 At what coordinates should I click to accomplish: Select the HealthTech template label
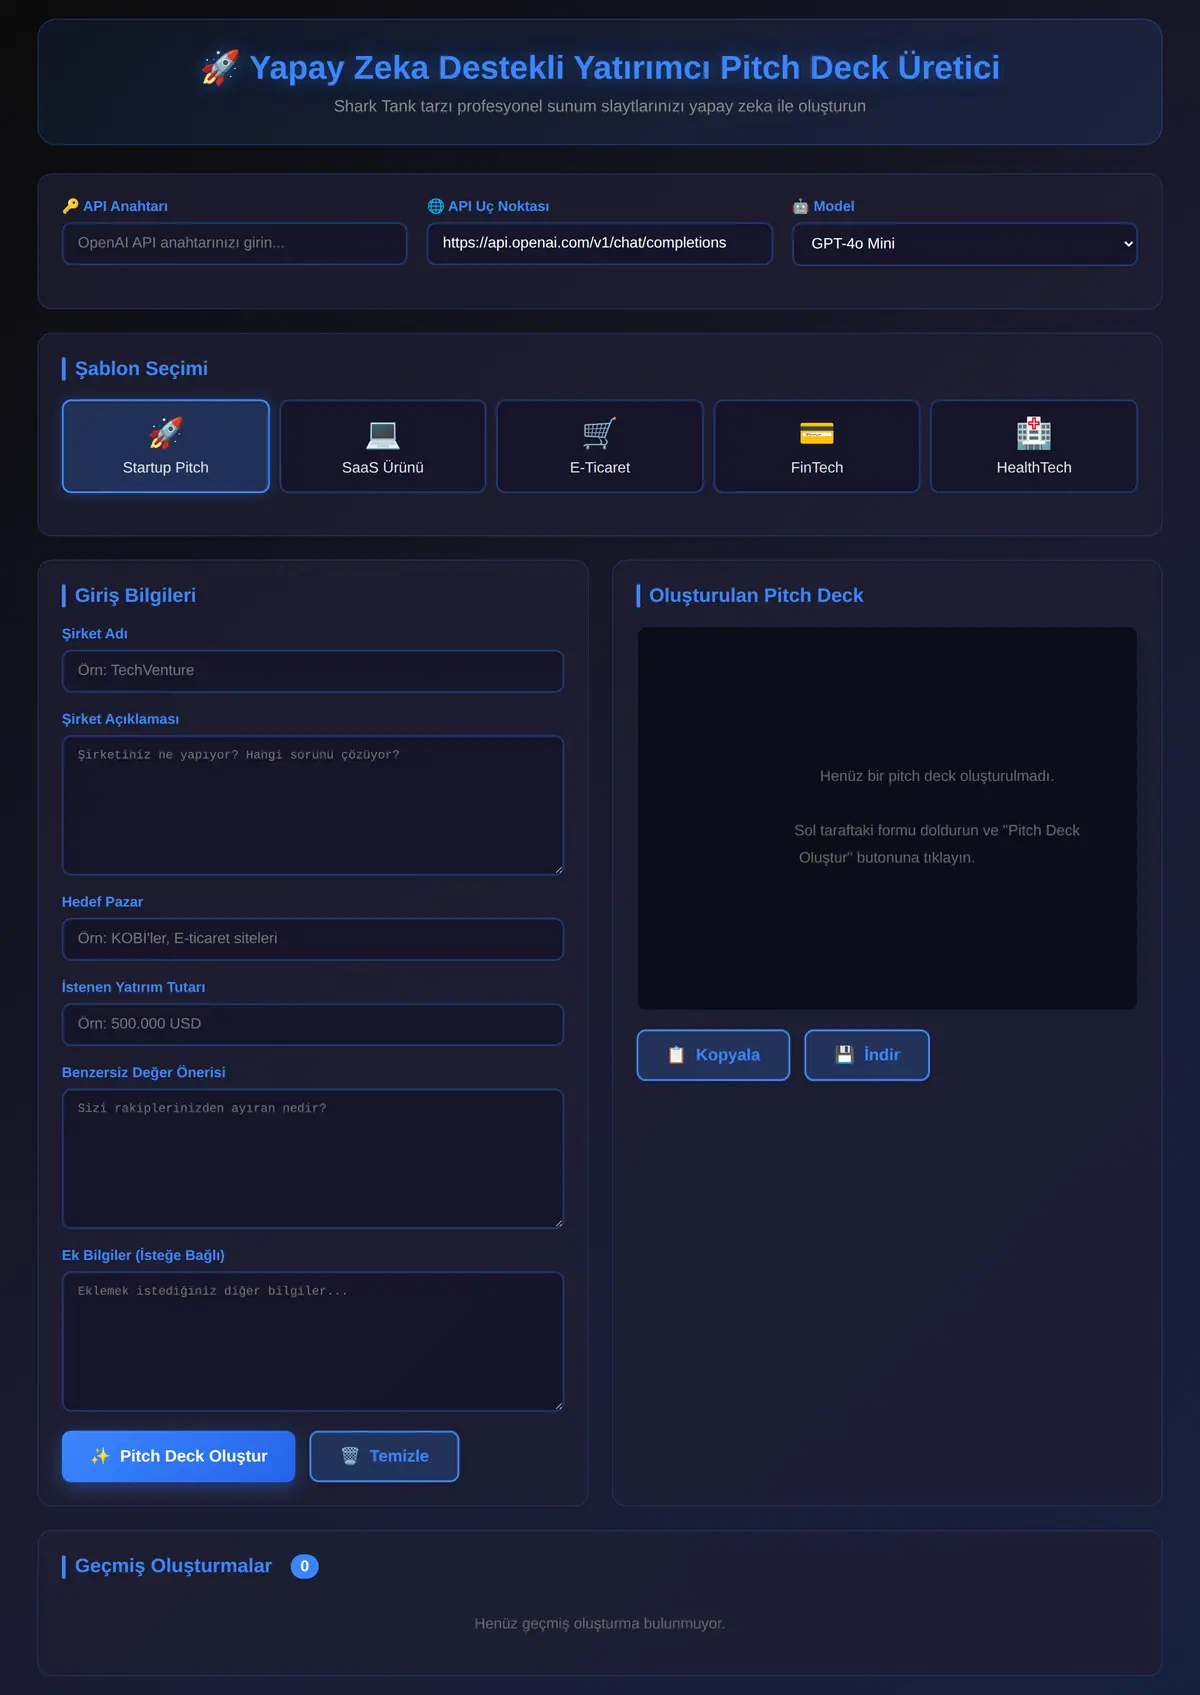[x=1034, y=468]
